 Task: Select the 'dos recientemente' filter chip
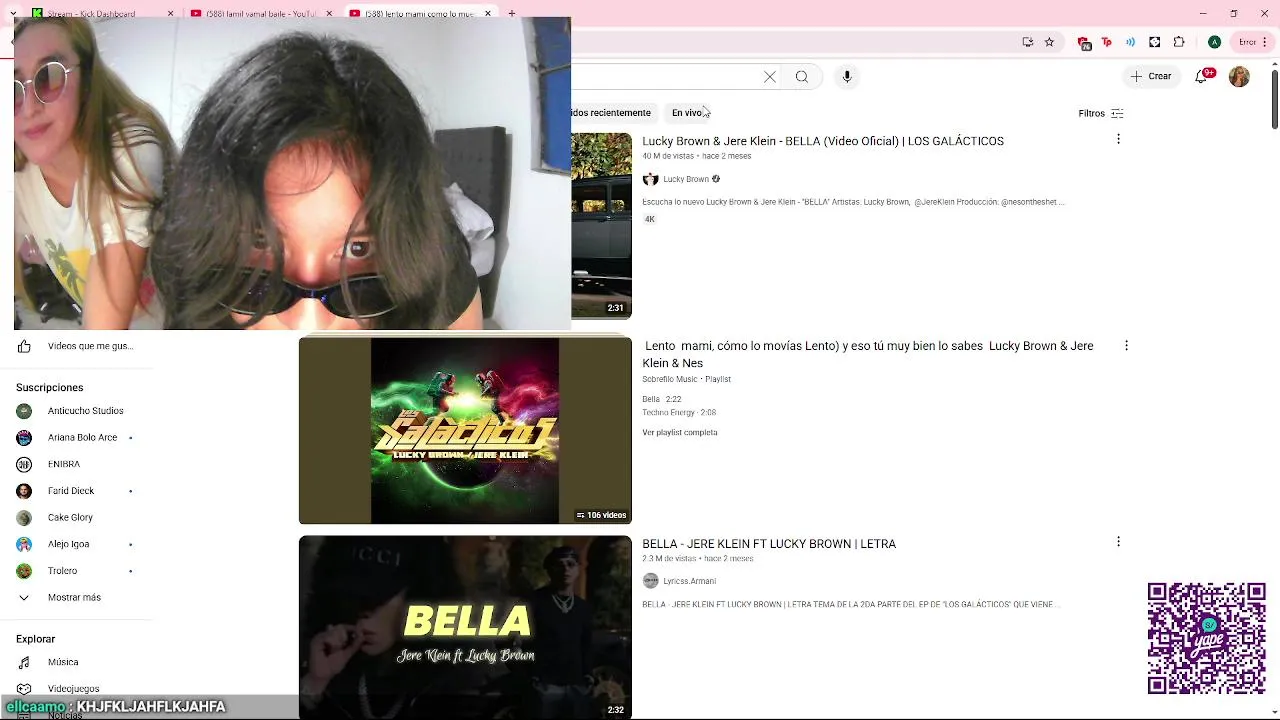(611, 113)
